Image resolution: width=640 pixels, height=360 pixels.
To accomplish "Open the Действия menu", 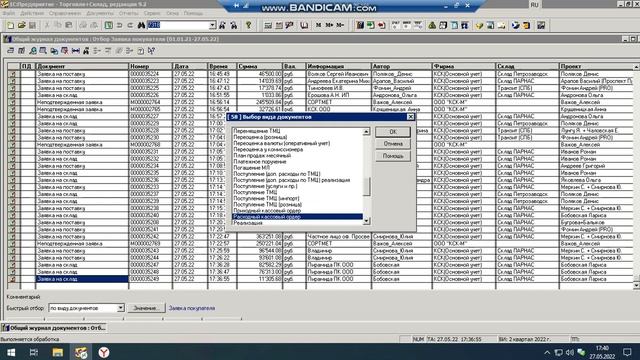I will (x=32, y=13).
